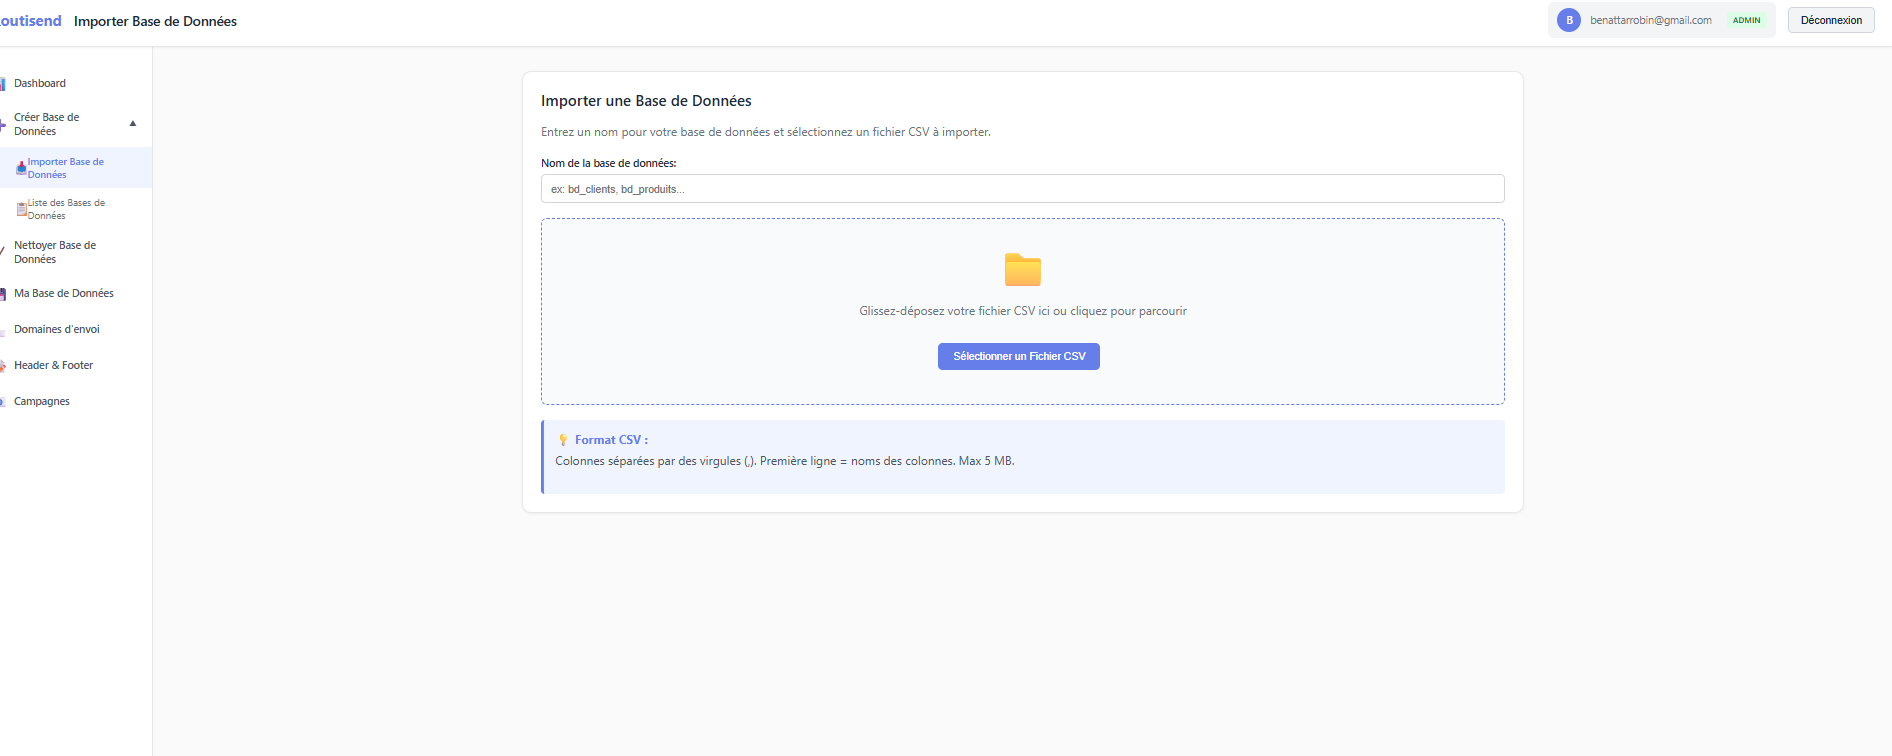The width and height of the screenshot is (1892, 756).
Task: Click the yellow folder icon in the drop zone
Action: [1022, 270]
